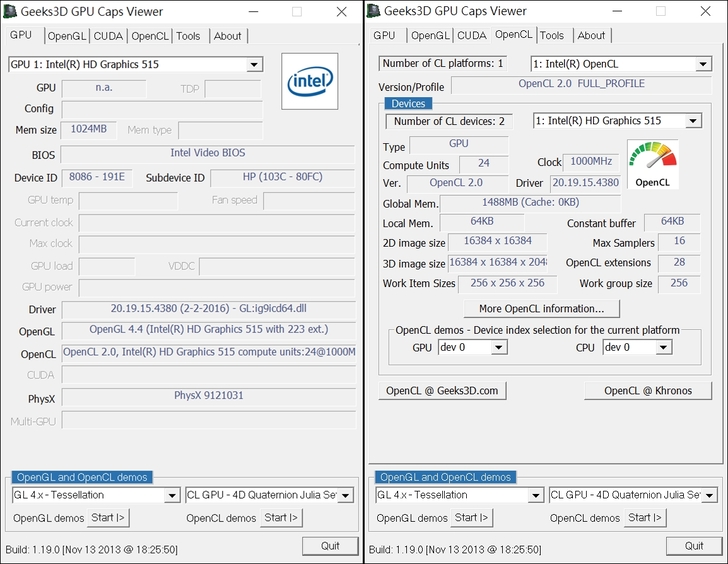Viewport: 728px width, 564px height.
Task: Expand the 4D Quaternion Julia dropdown in the right window
Action: 632,495
